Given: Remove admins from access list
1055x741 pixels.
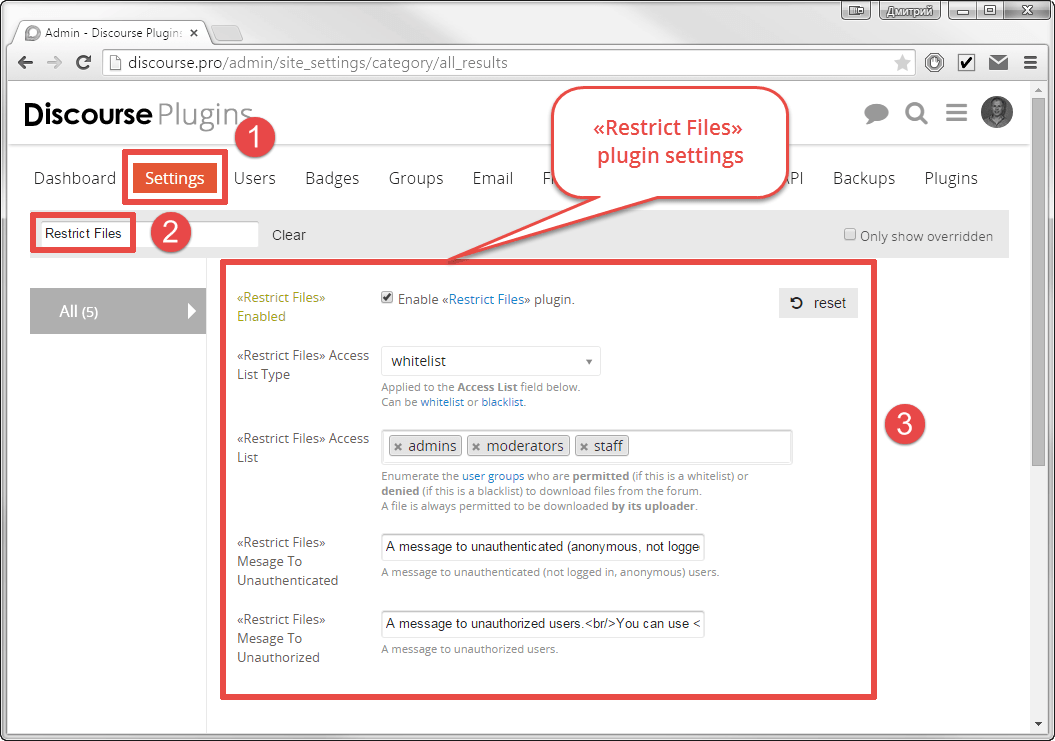Looking at the screenshot, I should 398,447.
